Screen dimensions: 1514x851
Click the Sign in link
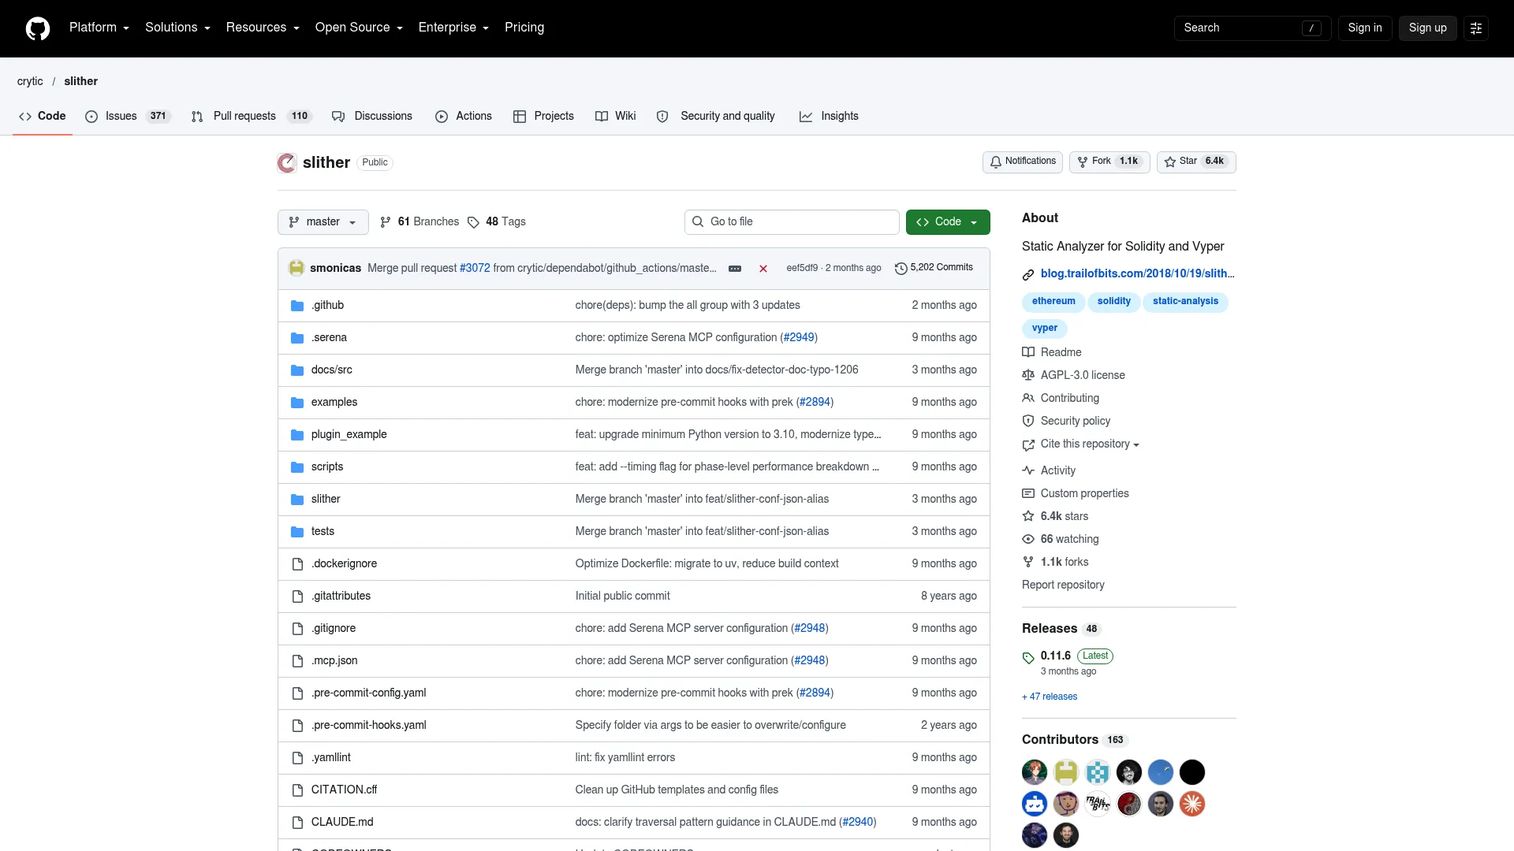click(1364, 28)
